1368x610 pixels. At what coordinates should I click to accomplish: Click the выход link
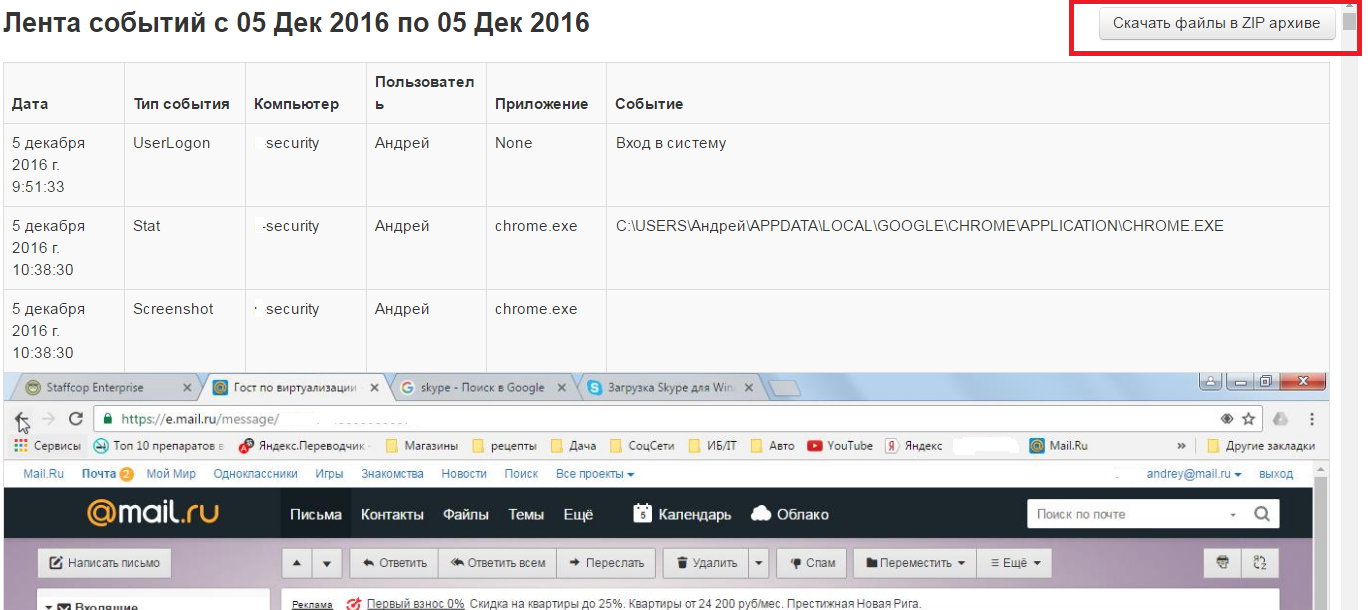1276,474
